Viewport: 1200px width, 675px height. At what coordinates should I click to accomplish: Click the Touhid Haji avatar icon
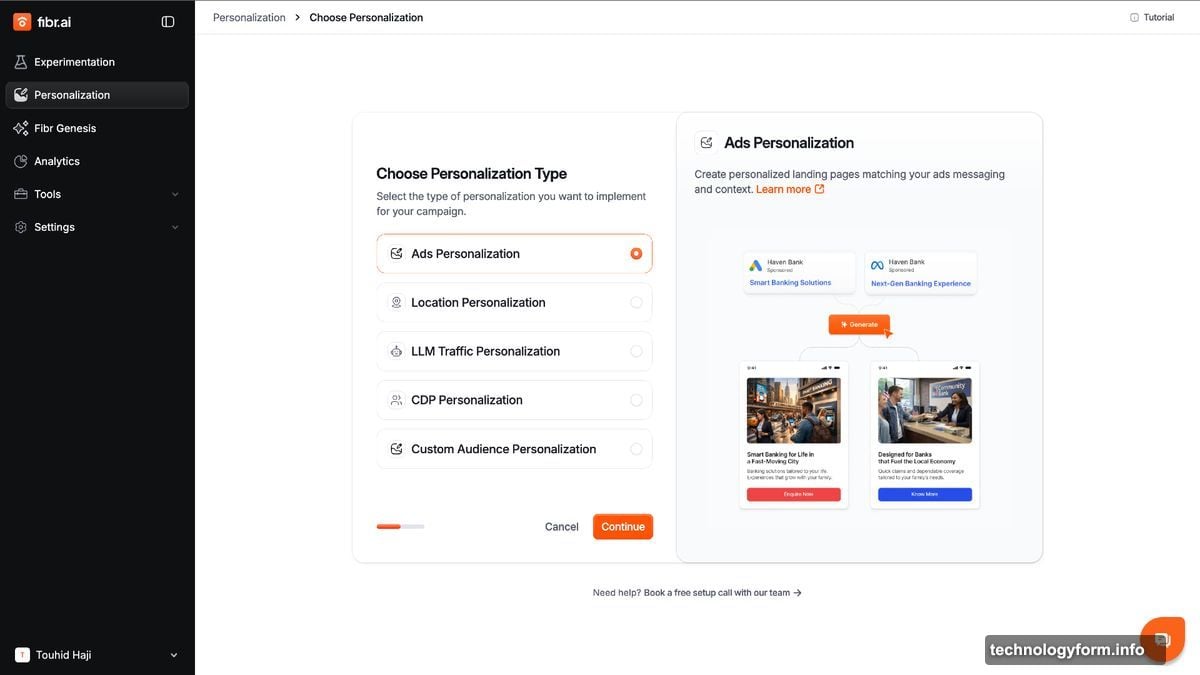[22, 655]
